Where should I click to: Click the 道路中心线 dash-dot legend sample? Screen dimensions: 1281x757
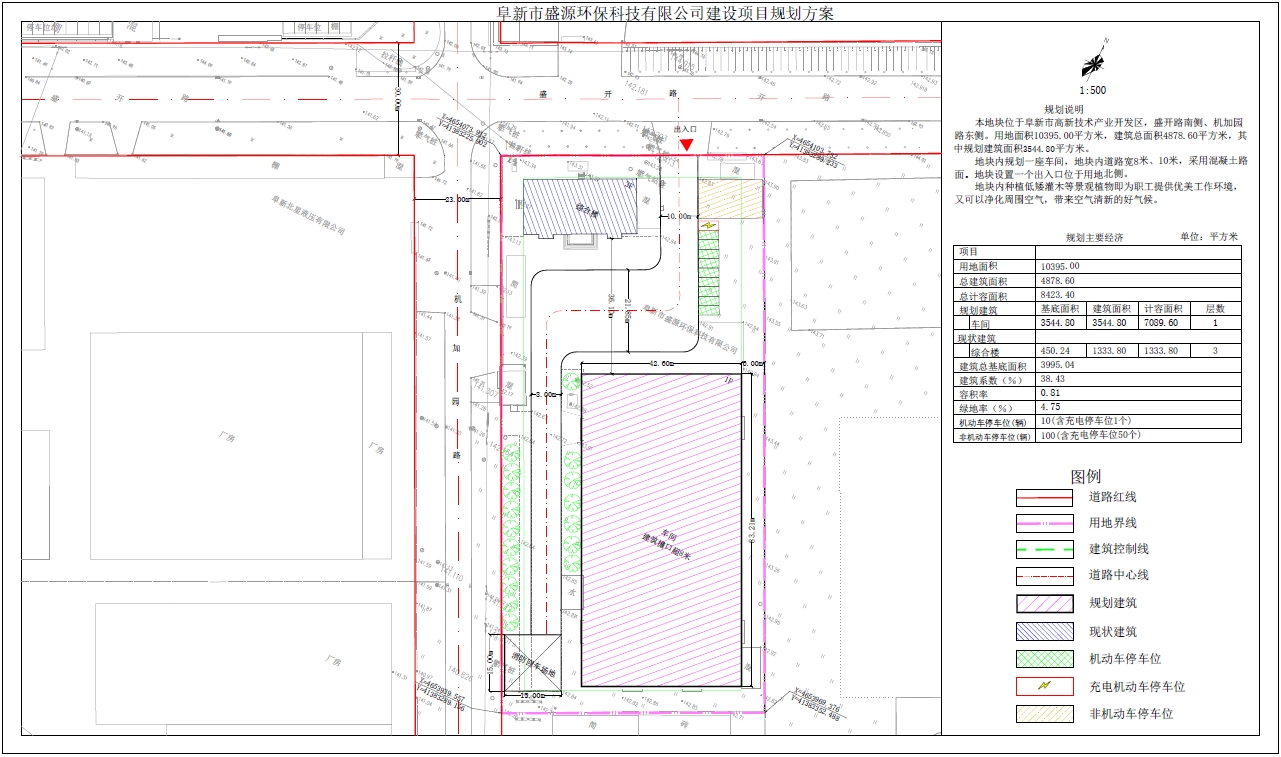coord(1045,575)
